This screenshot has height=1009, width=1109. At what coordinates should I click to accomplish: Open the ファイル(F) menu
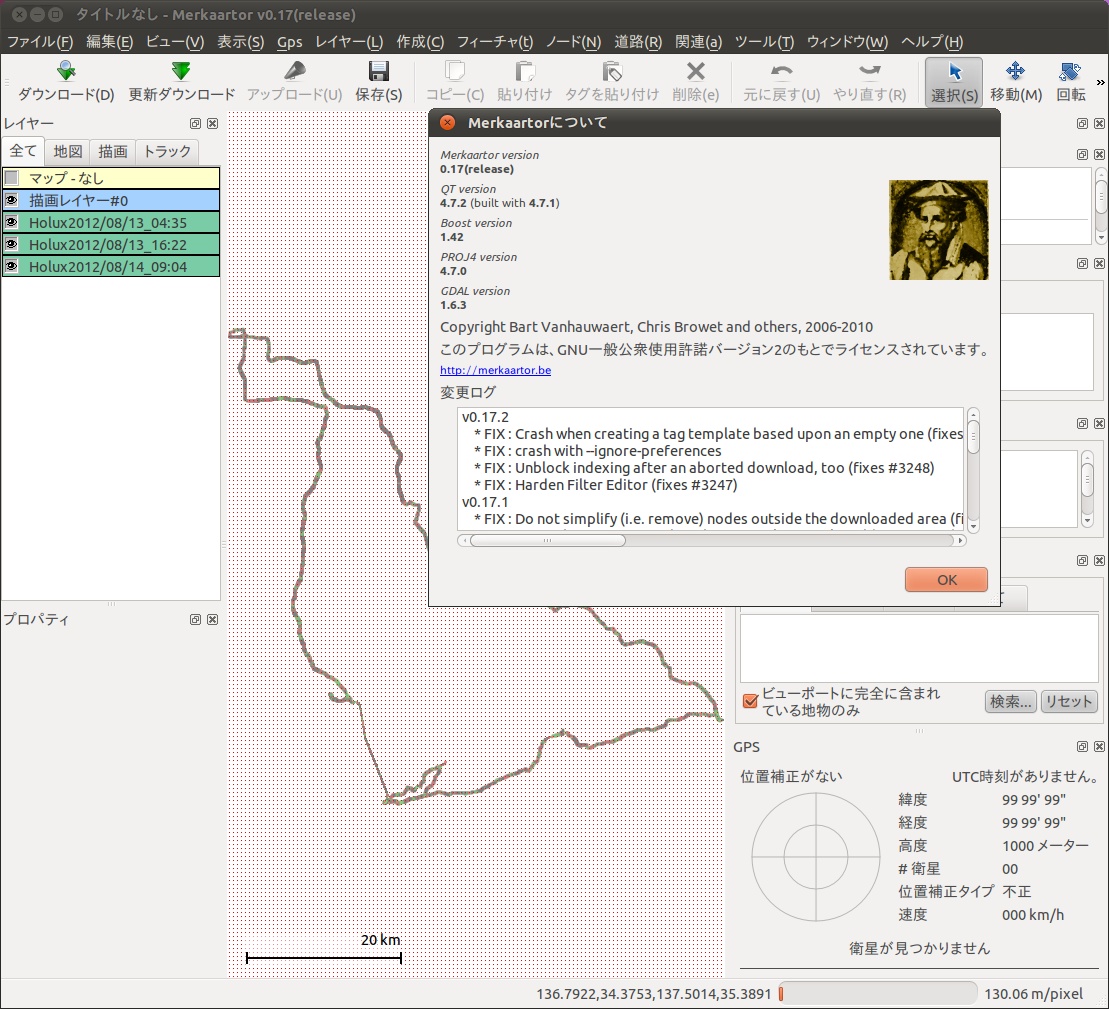40,42
